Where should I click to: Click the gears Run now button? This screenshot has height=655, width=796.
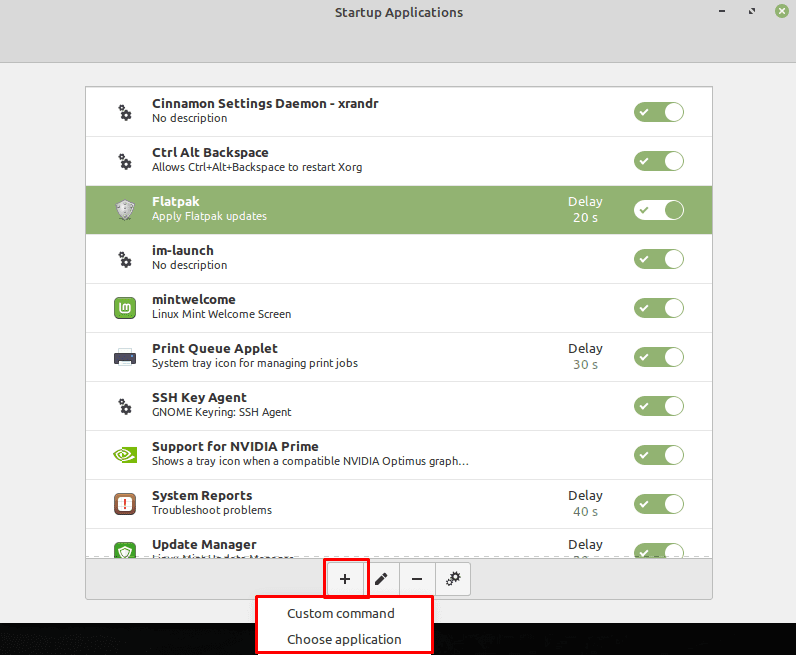[453, 579]
